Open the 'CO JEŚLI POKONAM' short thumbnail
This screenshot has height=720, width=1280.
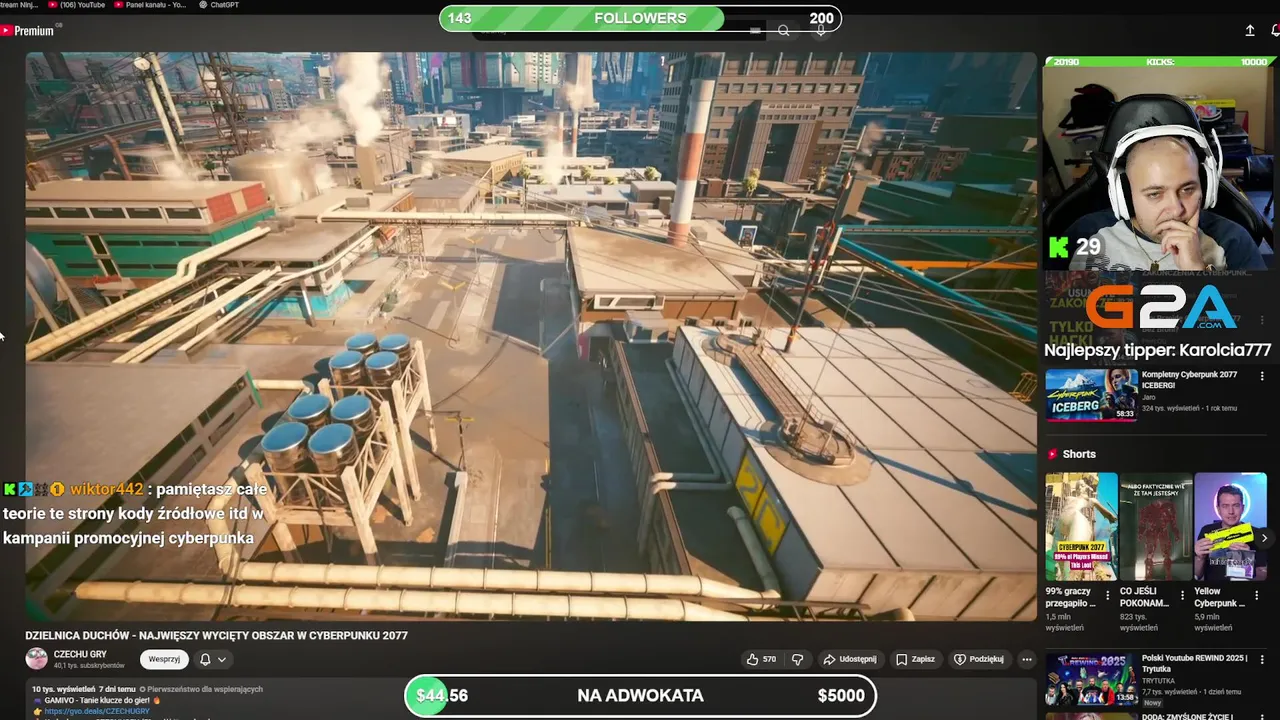(x=1156, y=526)
